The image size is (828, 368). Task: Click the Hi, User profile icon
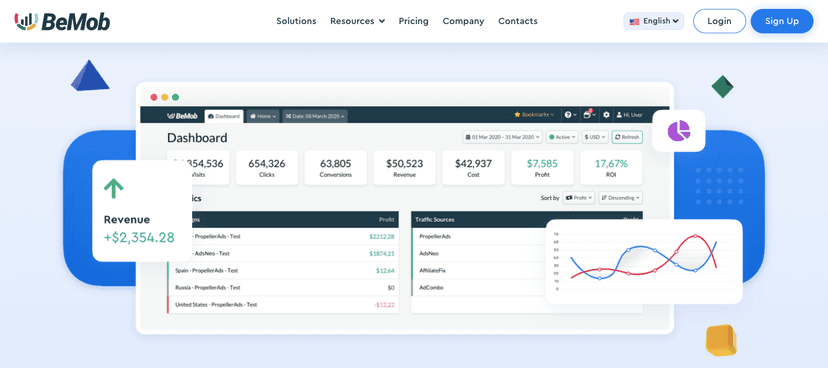pyautogui.click(x=619, y=115)
